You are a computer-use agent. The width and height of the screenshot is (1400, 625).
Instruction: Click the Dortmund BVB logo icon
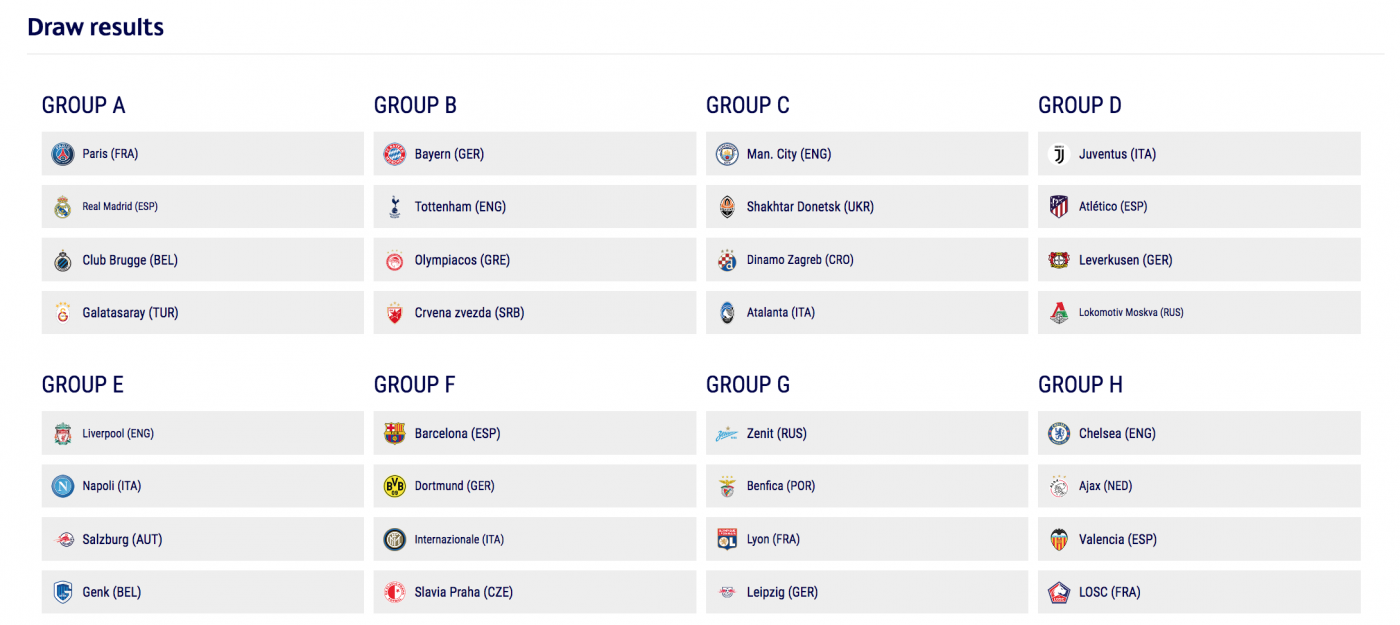coord(395,487)
